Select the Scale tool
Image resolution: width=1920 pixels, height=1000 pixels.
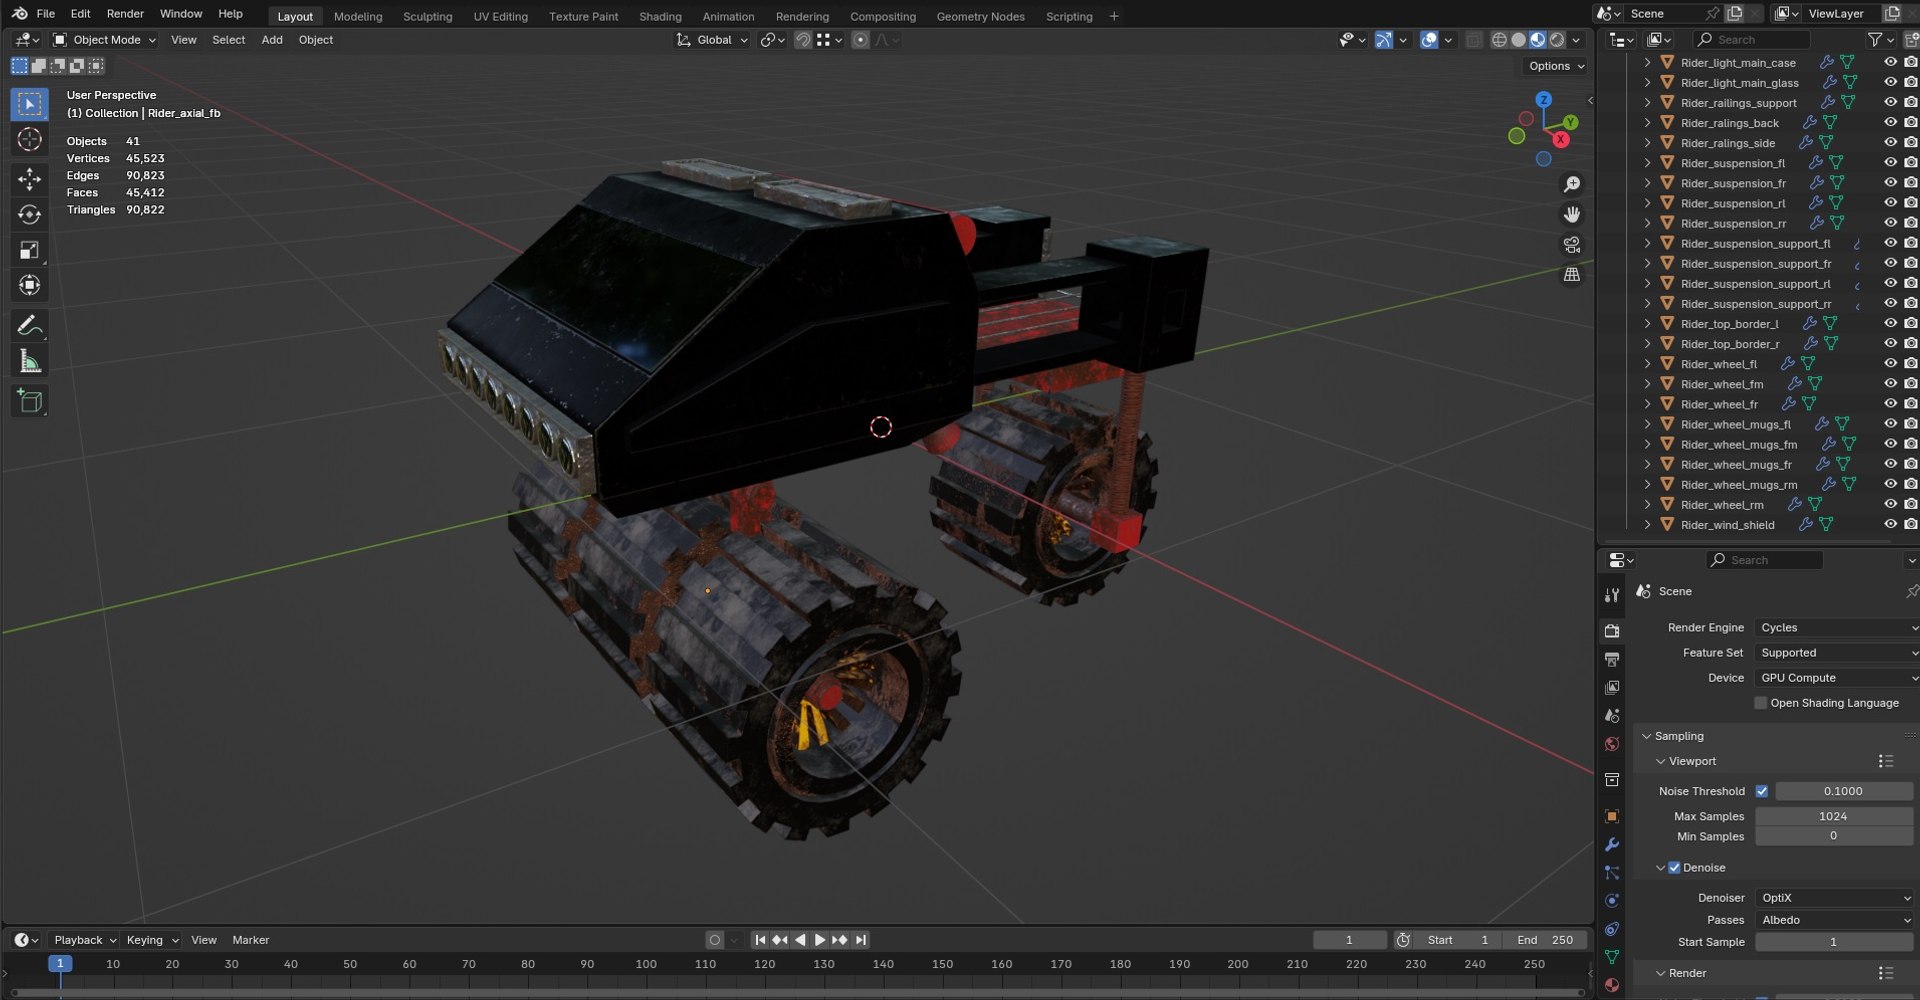tap(29, 250)
